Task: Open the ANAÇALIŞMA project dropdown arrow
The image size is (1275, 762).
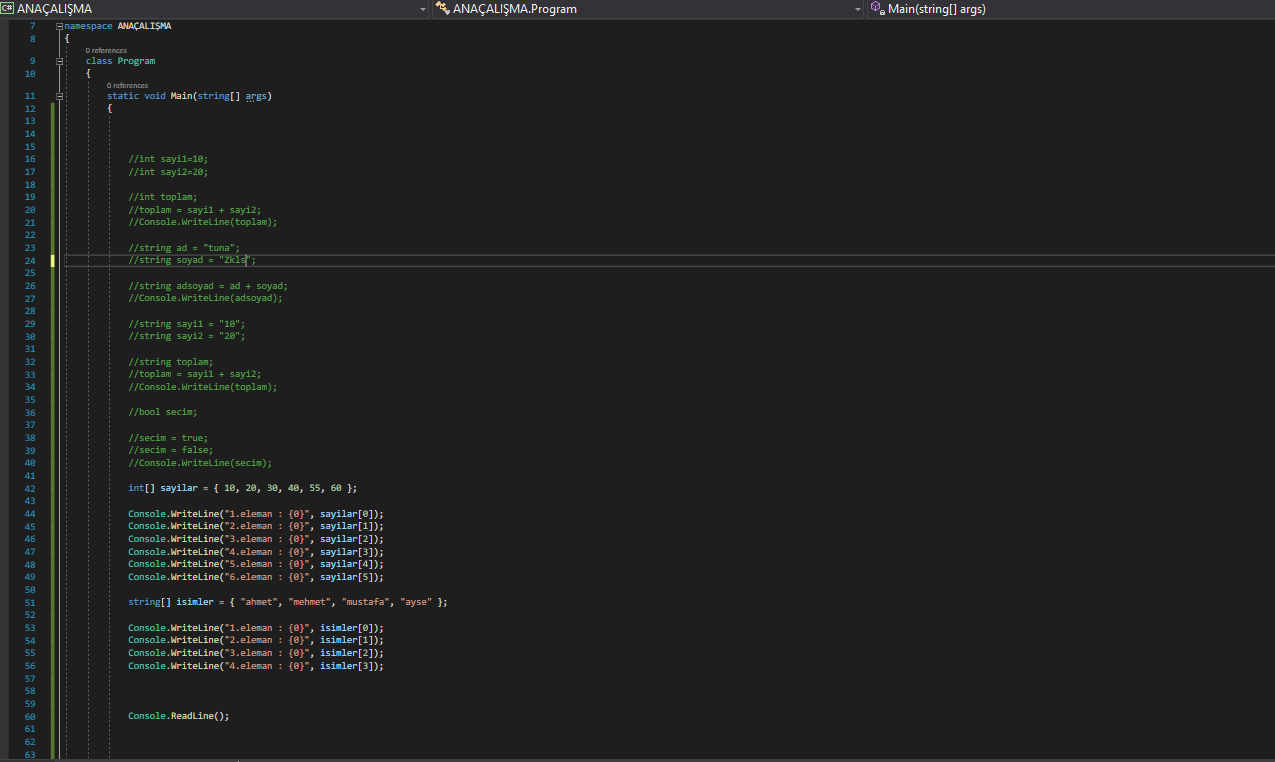Action: point(424,9)
